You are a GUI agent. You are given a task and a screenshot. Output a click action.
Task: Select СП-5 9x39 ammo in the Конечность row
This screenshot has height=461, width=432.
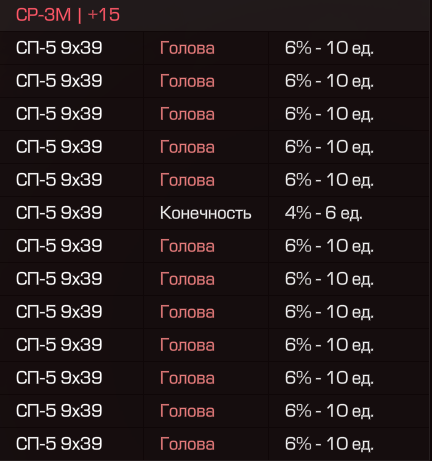click(x=59, y=213)
